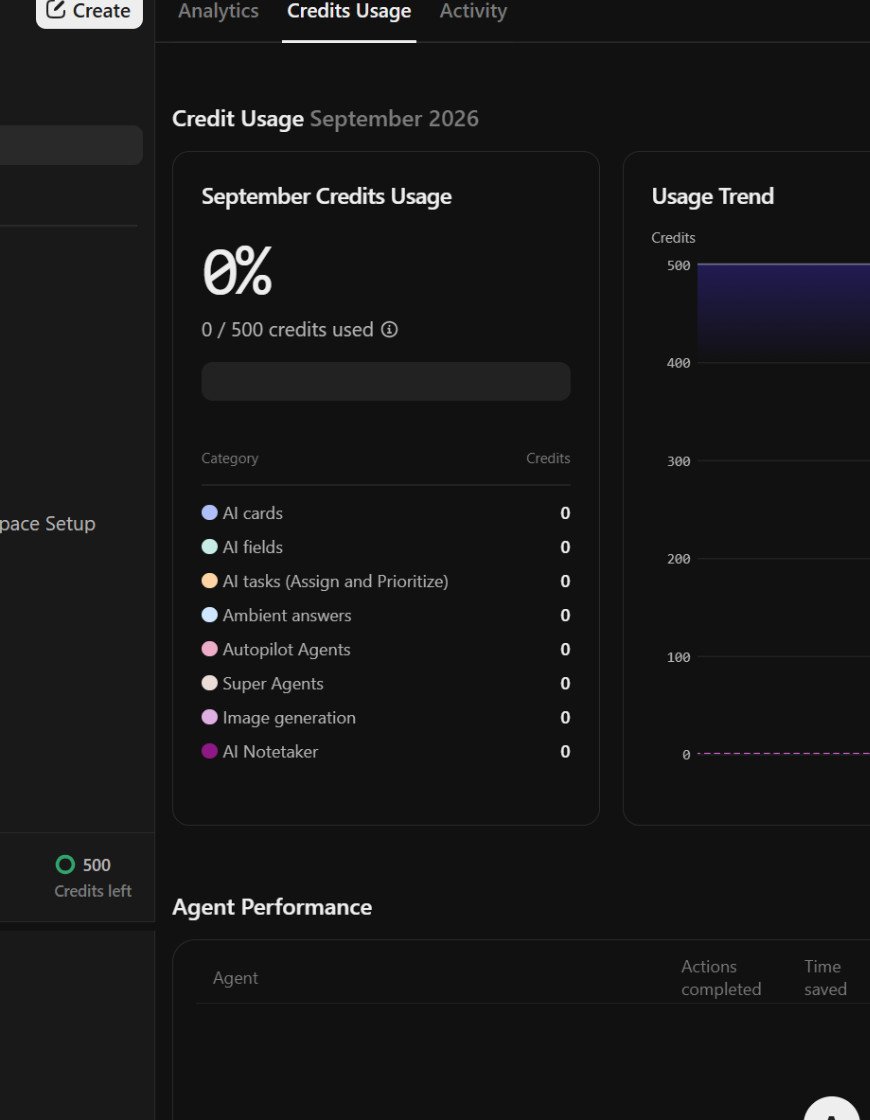The width and height of the screenshot is (870, 1120).
Task: Click the 'Actions completed' column header
Action: click(x=721, y=978)
